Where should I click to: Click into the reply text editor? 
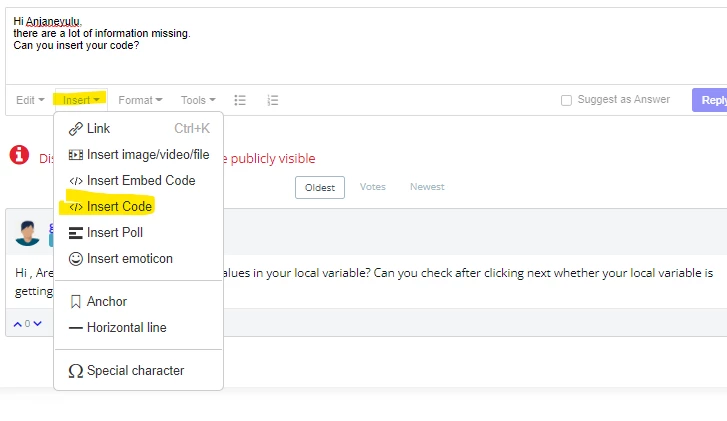[x=366, y=46]
